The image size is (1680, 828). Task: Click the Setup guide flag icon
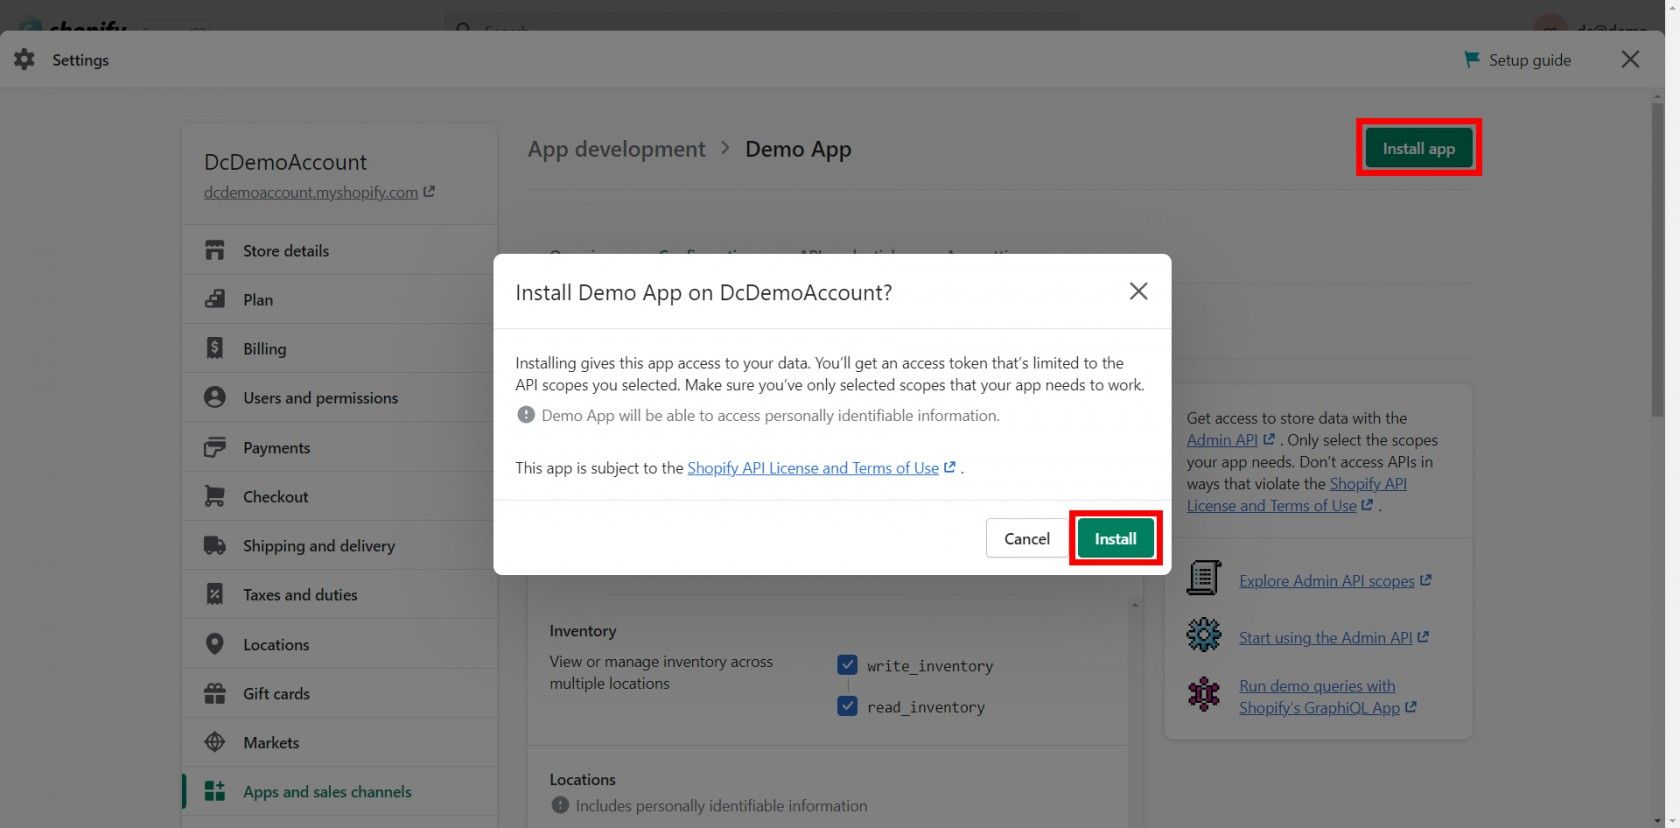[1471, 60]
